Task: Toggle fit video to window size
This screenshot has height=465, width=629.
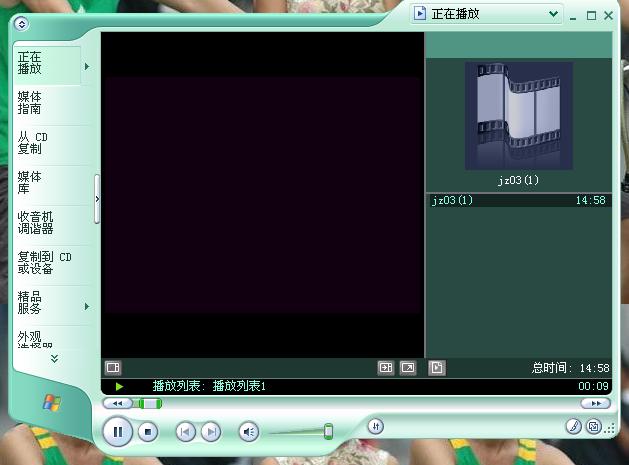Action: click(x=385, y=368)
